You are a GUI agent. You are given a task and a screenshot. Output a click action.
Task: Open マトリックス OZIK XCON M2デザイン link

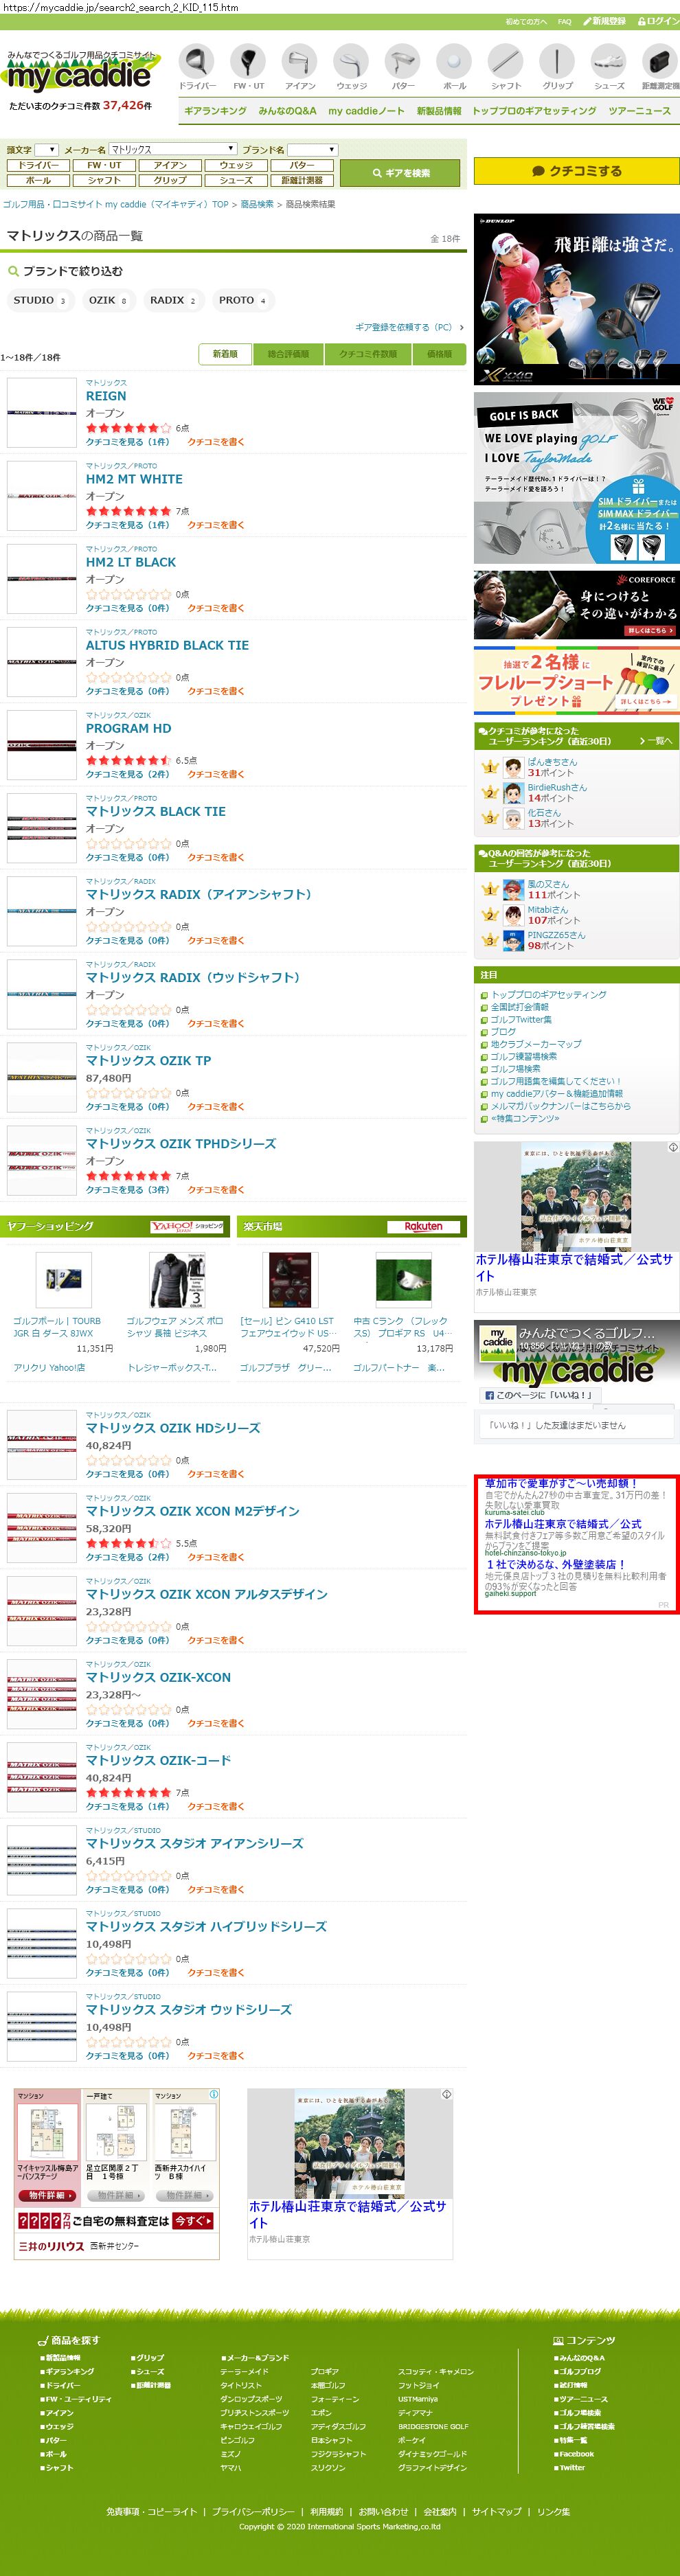[x=192, y=1511]
